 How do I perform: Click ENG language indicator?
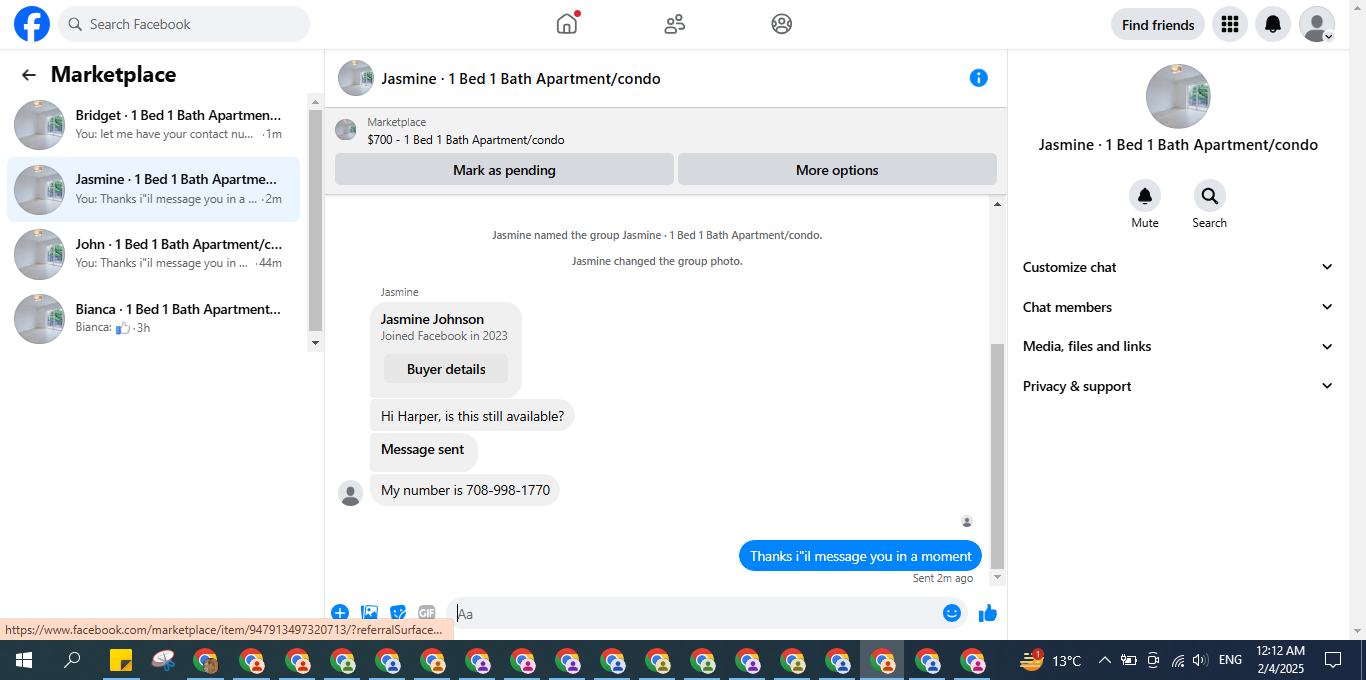[1231, 660]
